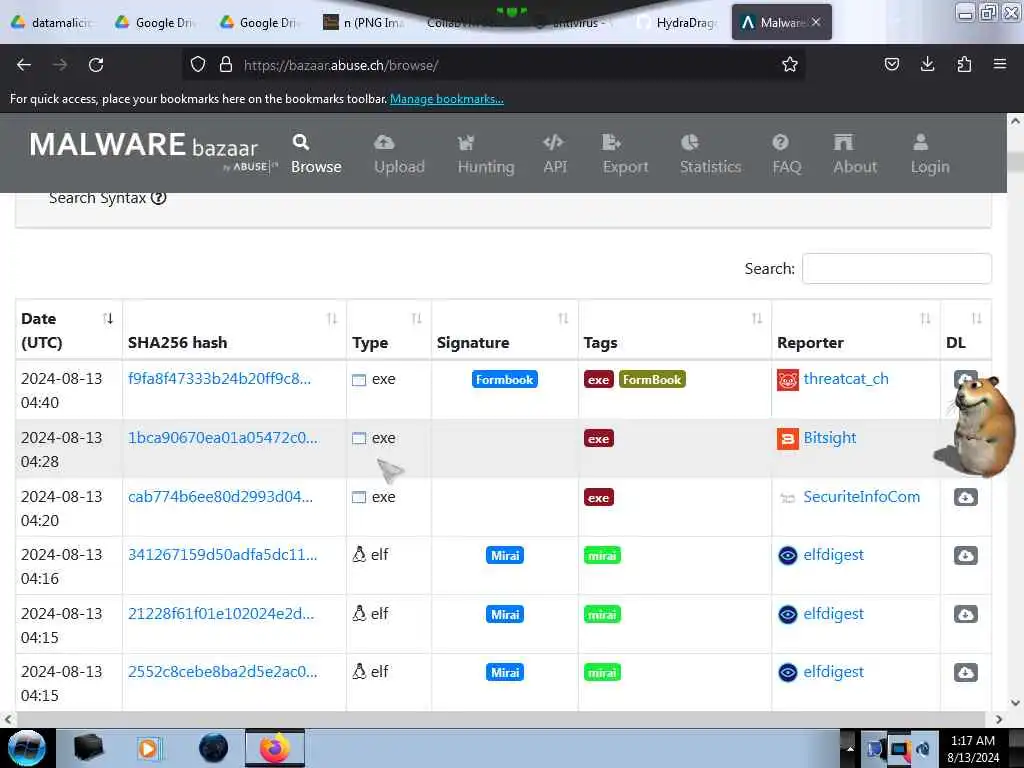Click Mirai signature badge in 04:16 row

click(505, 555)
